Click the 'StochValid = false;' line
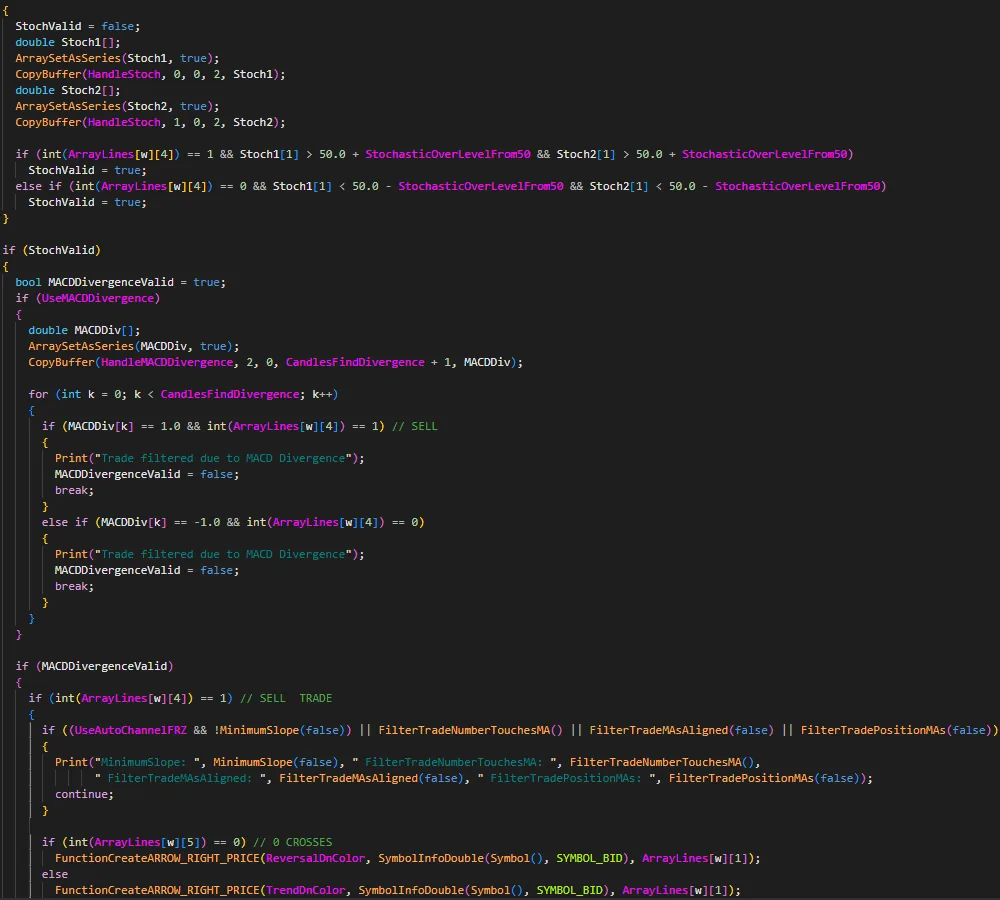The height and width of the screenshot is (900, 1000). (78, 26)
